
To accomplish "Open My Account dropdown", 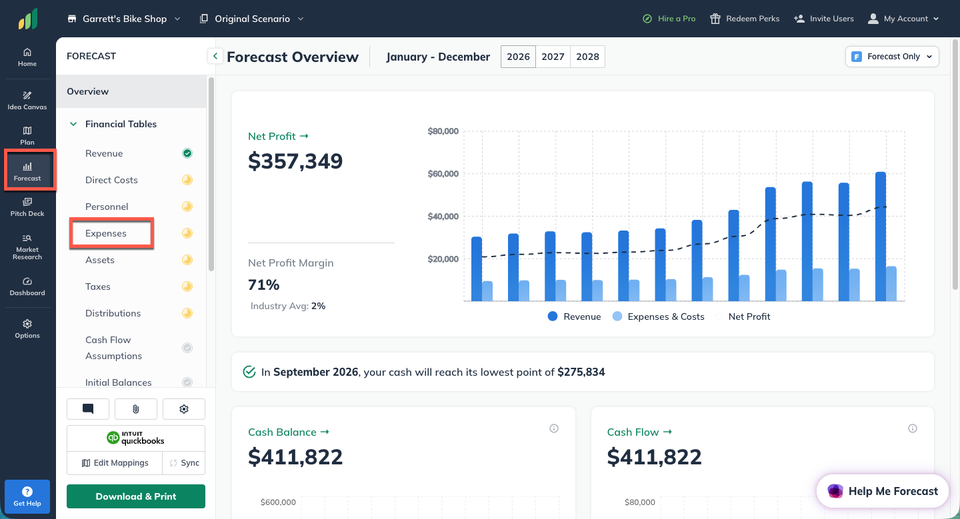I will point(903,19).
